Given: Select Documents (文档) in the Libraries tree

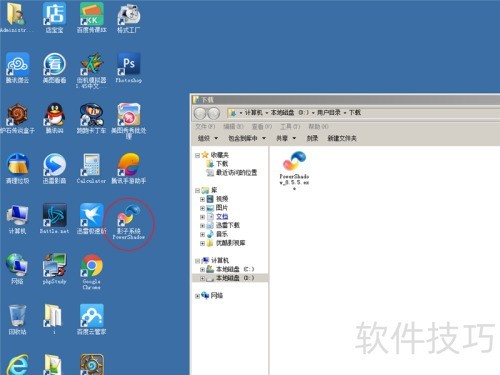Looking at the screenshot, I should coord(222,216).
